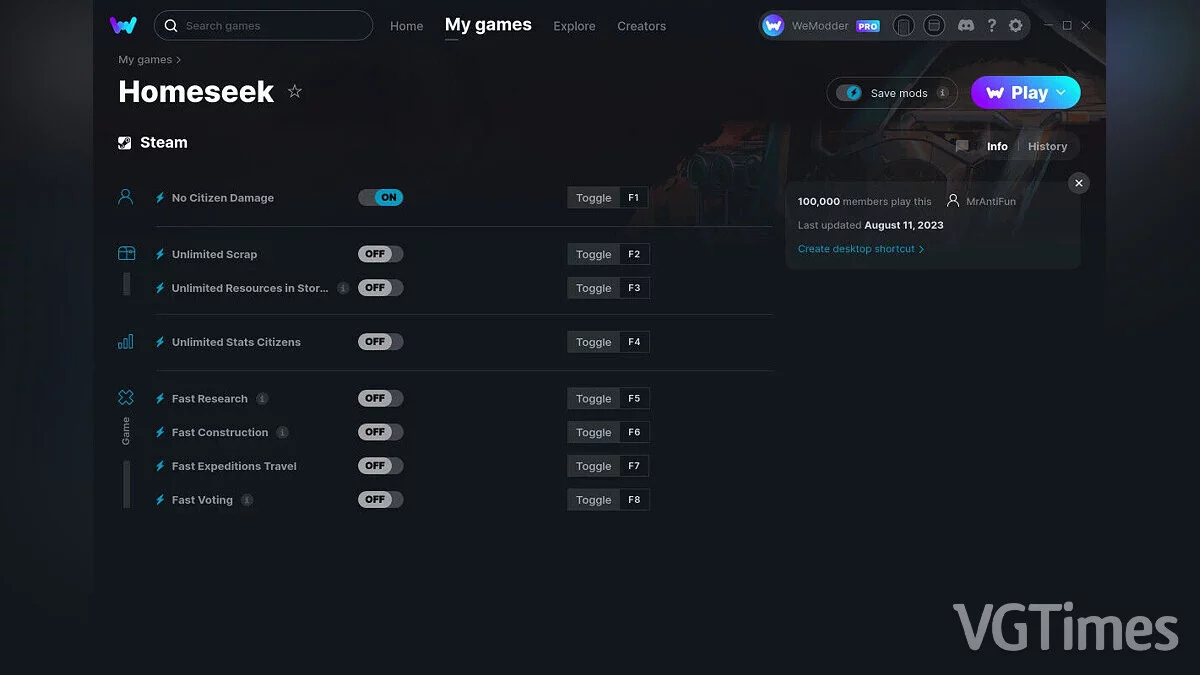Open help question mark icon
1200x675 pixels.
pos(991,26)
